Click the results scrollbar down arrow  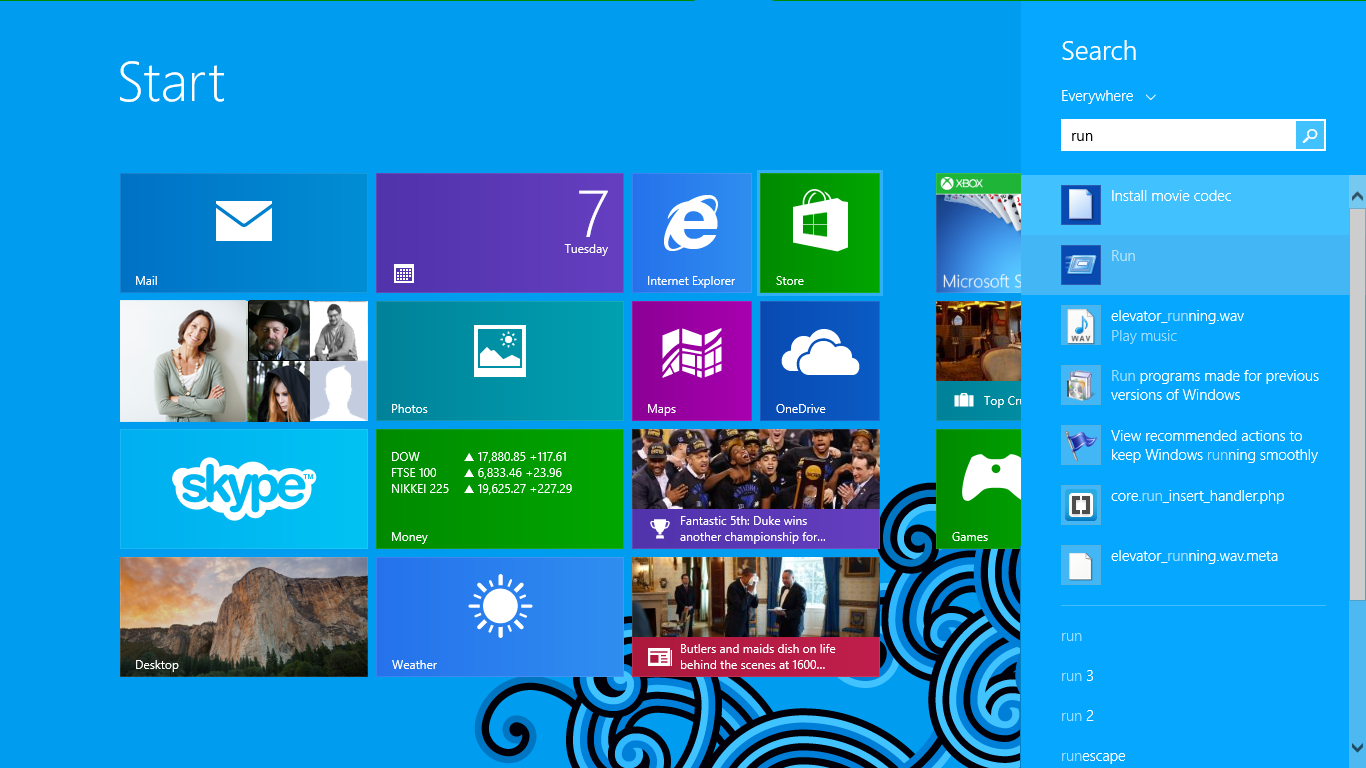tap(1357, 748)
